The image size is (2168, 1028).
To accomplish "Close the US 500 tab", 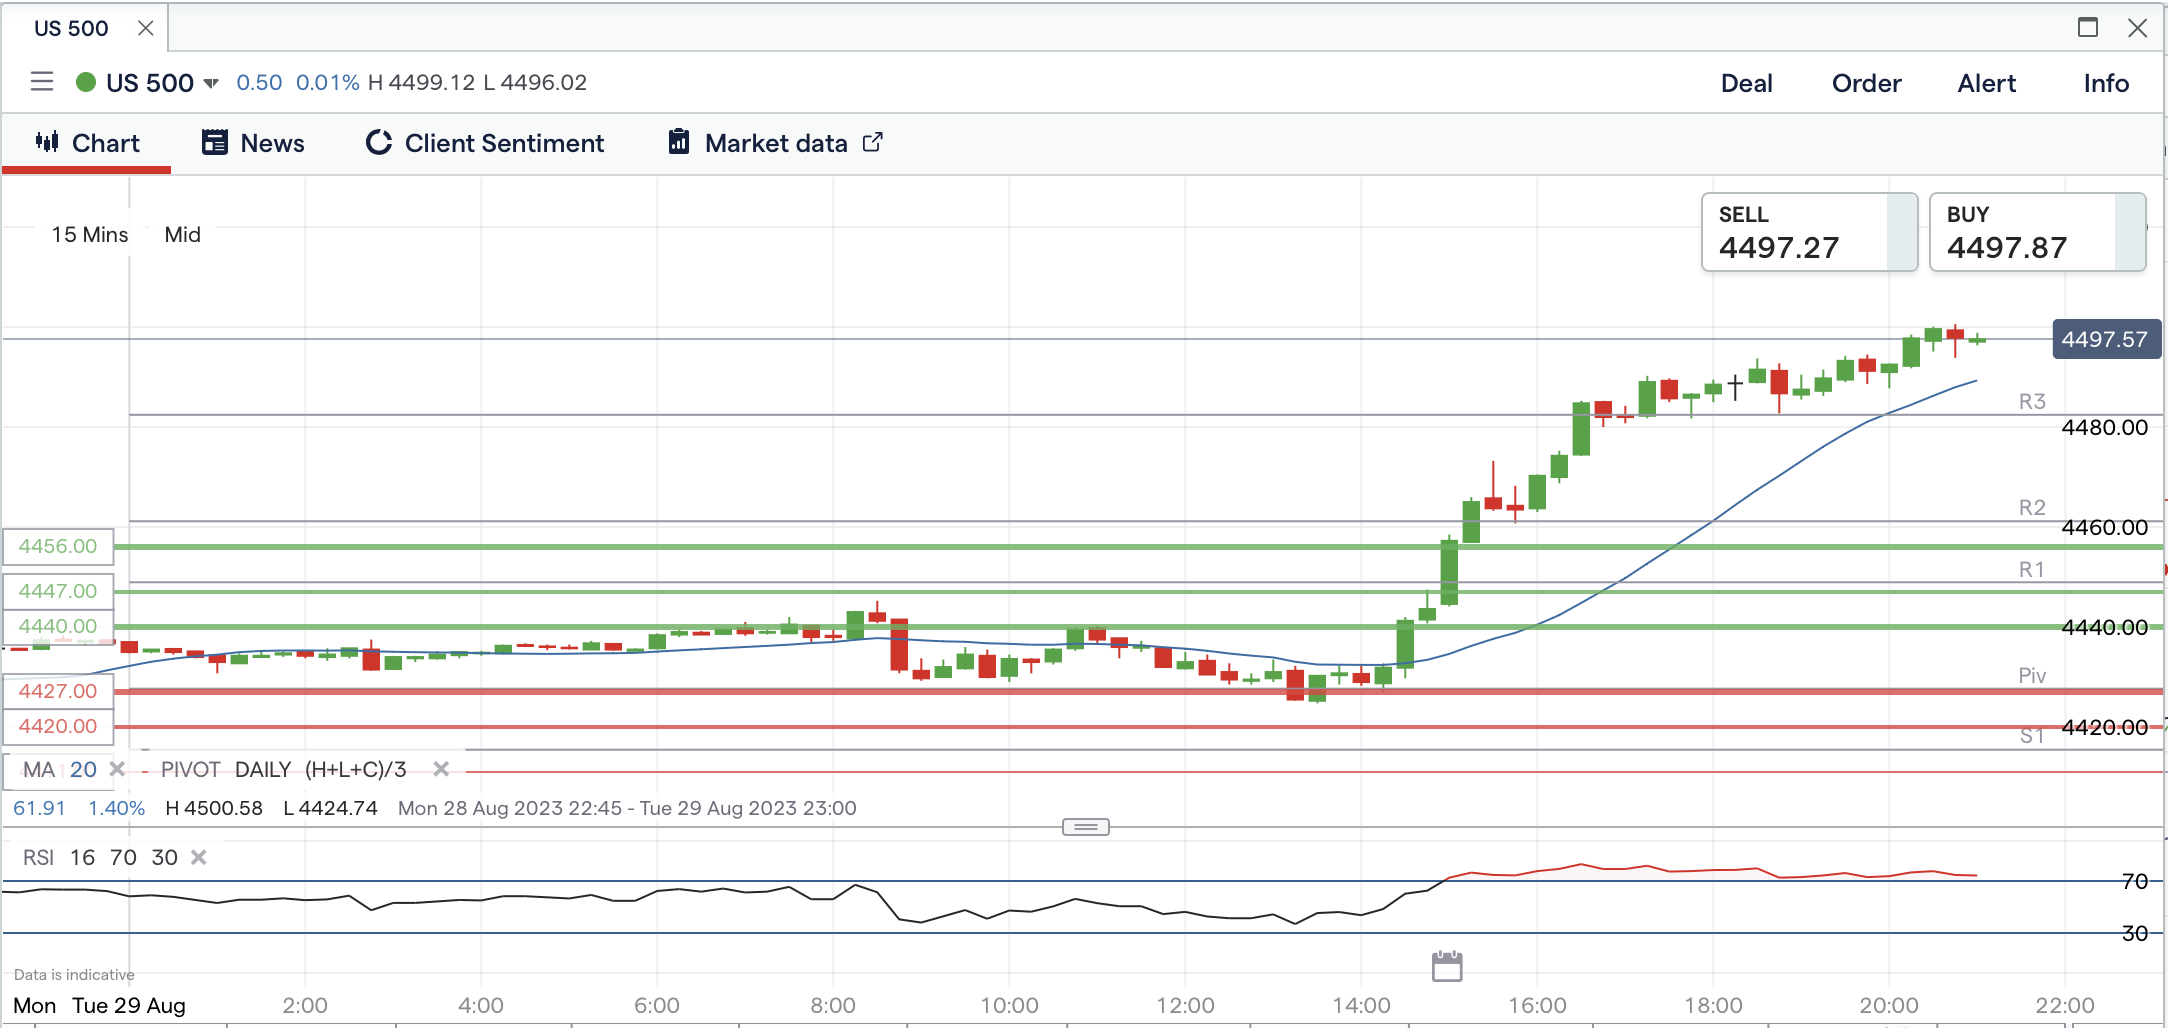I will pos(146,28).
